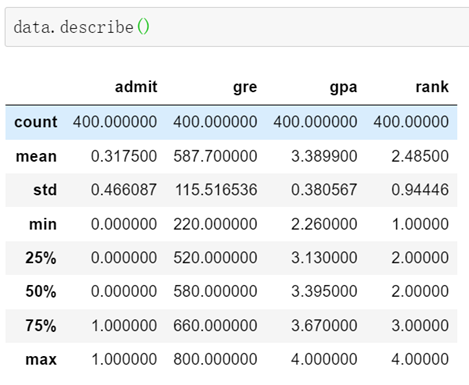Click the gpa std value 0.380567
This screenshot has width=469, height=385.
[324, 190]
